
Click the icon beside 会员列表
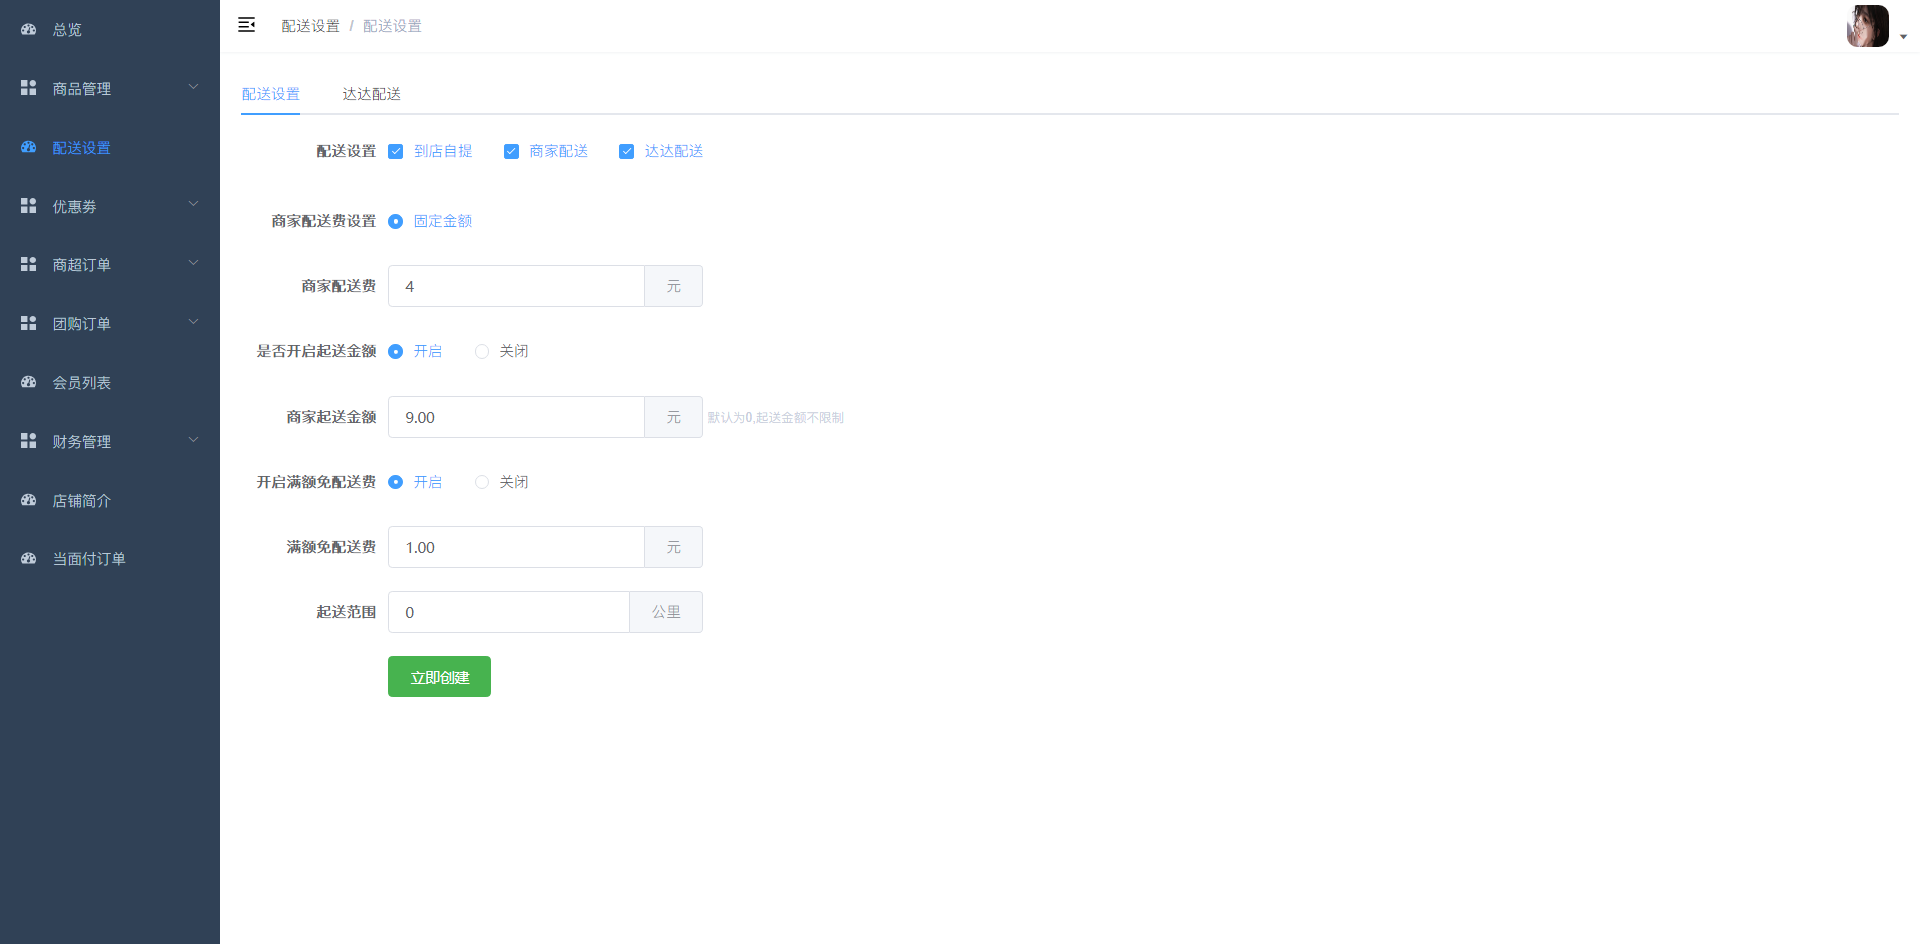[x=29, y=382]
